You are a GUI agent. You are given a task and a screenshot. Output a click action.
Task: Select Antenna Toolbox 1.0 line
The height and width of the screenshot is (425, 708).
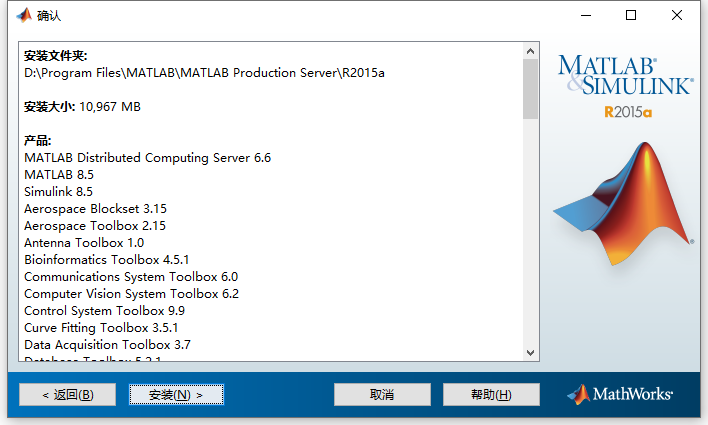coord(84,243)
